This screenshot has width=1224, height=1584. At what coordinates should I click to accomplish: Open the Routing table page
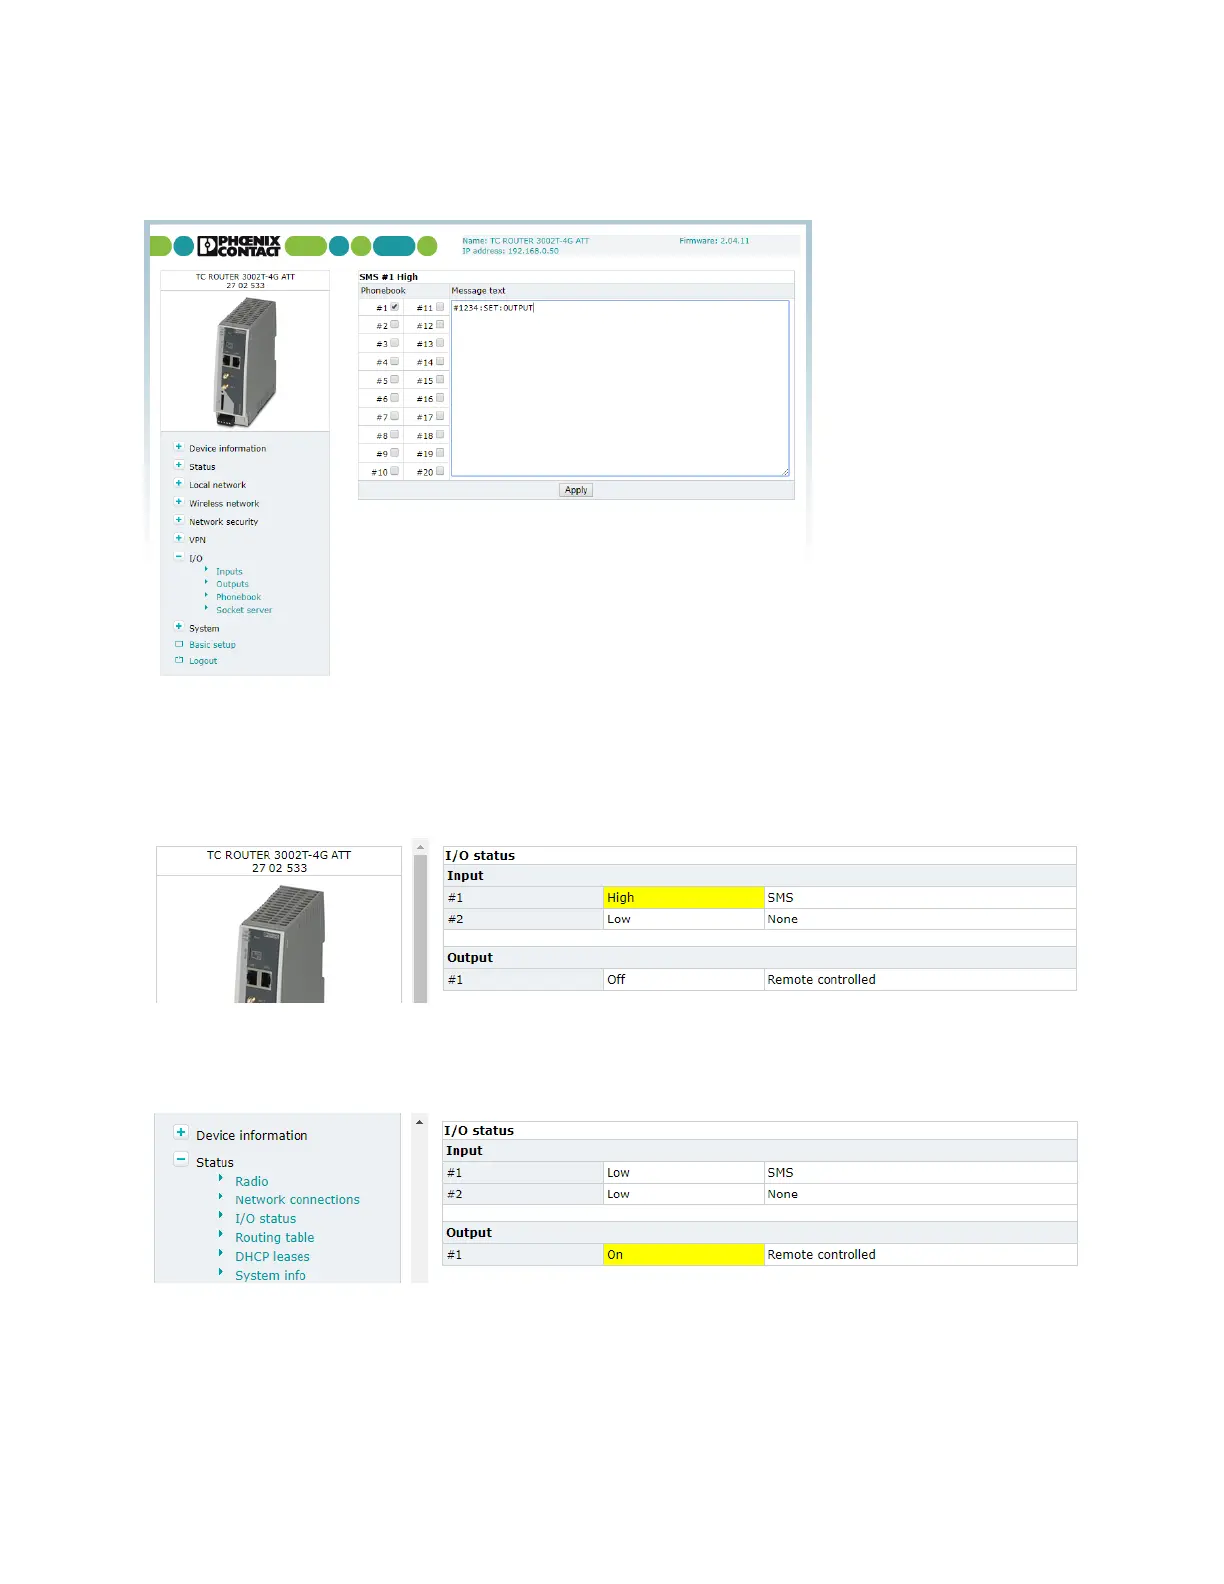pos(274,1238)
